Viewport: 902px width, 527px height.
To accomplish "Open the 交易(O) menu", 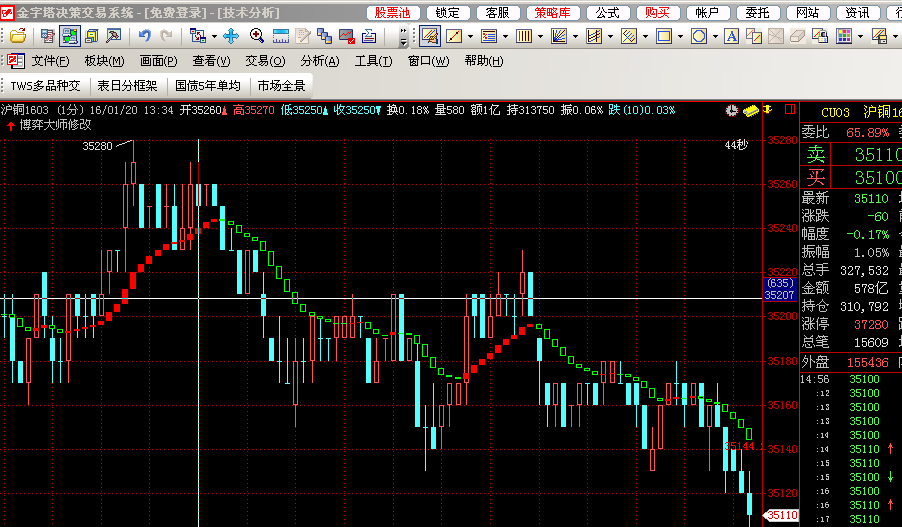I will pyautogui.click(x=265, y=61).
